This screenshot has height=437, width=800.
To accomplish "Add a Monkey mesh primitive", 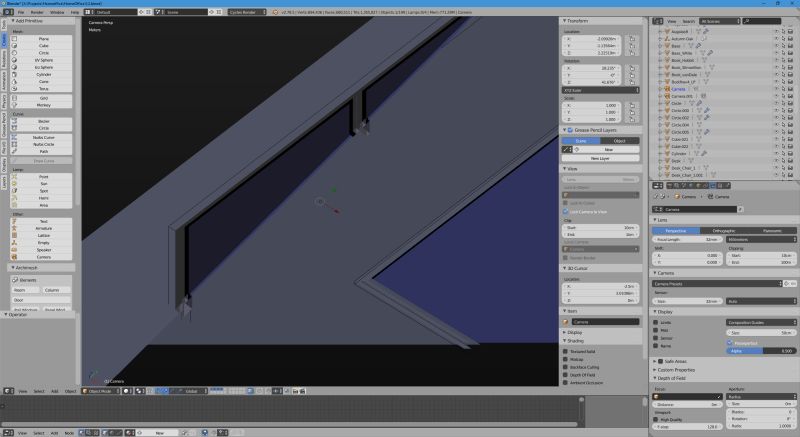I will 41,105.
